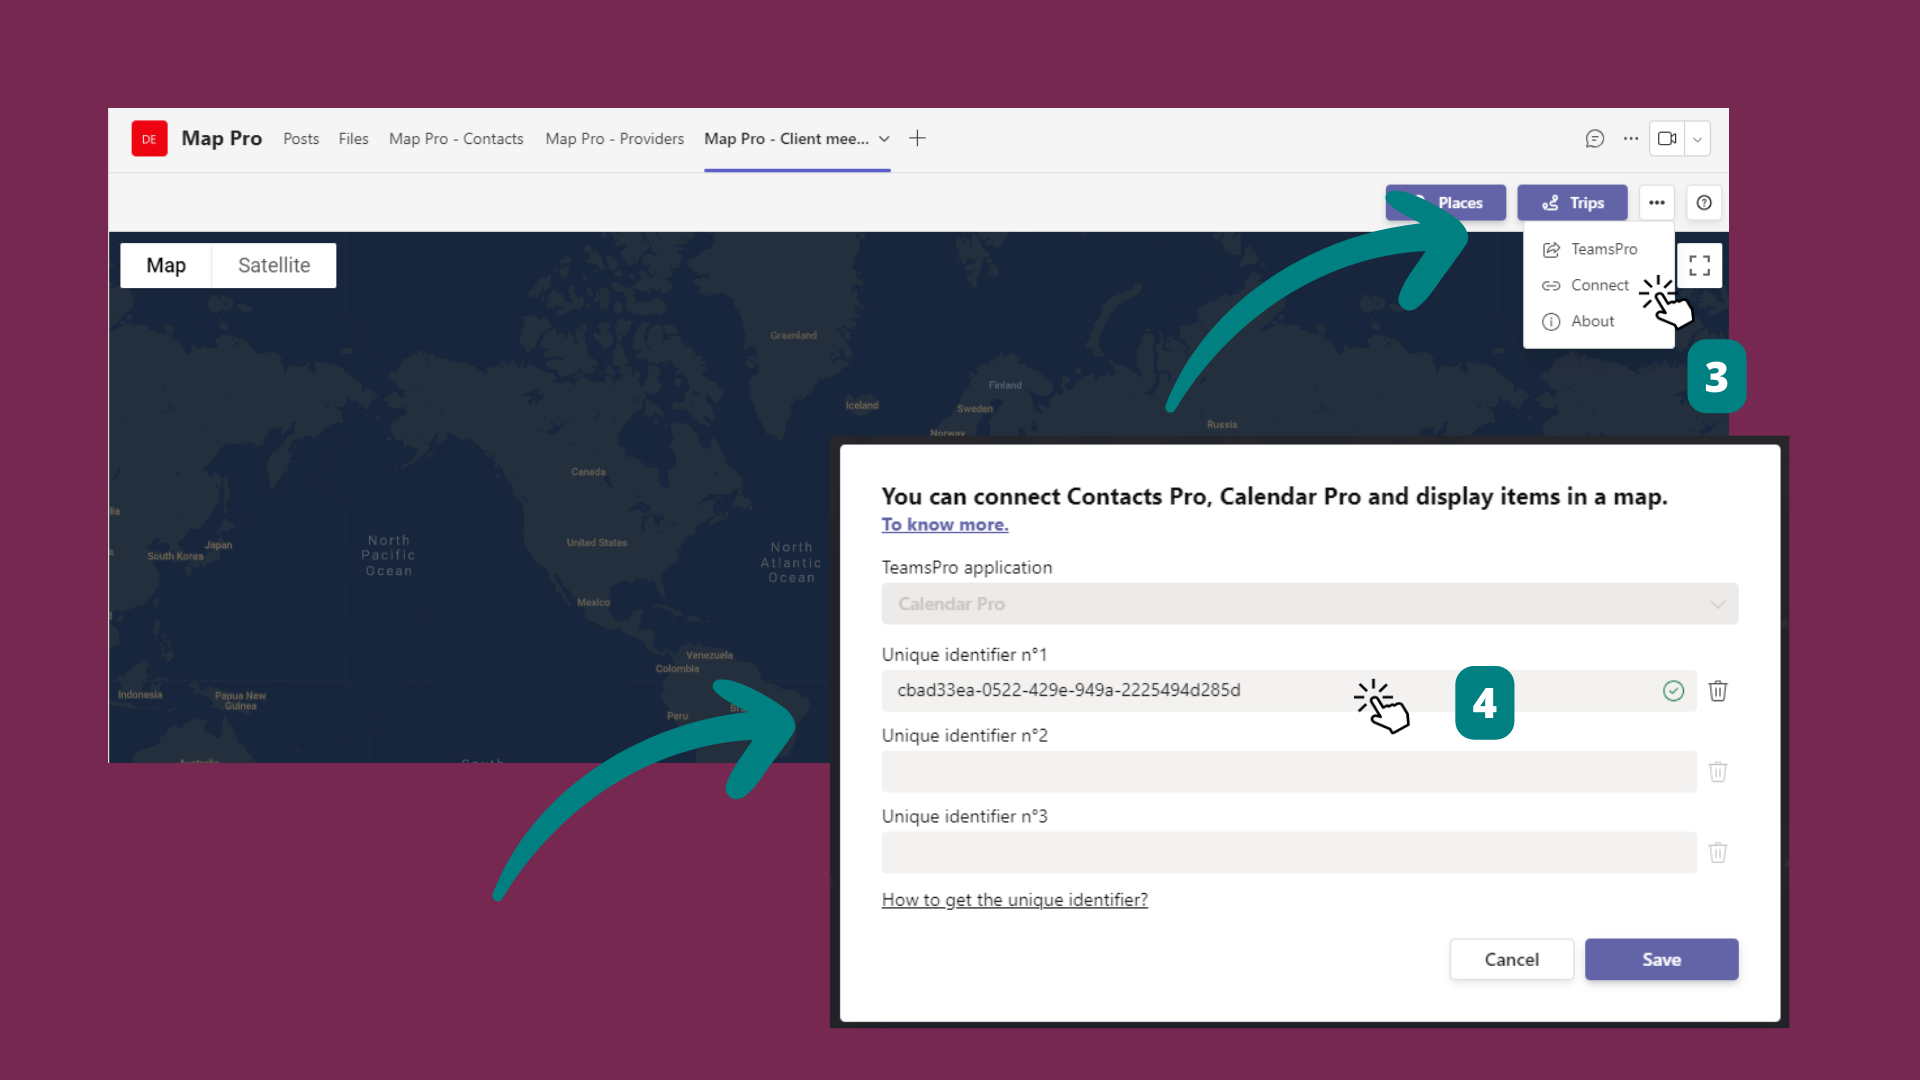Click the Trips button
Image resolution: width=1920 pixels, height=1080 pixels.
tap(1572, 203)
